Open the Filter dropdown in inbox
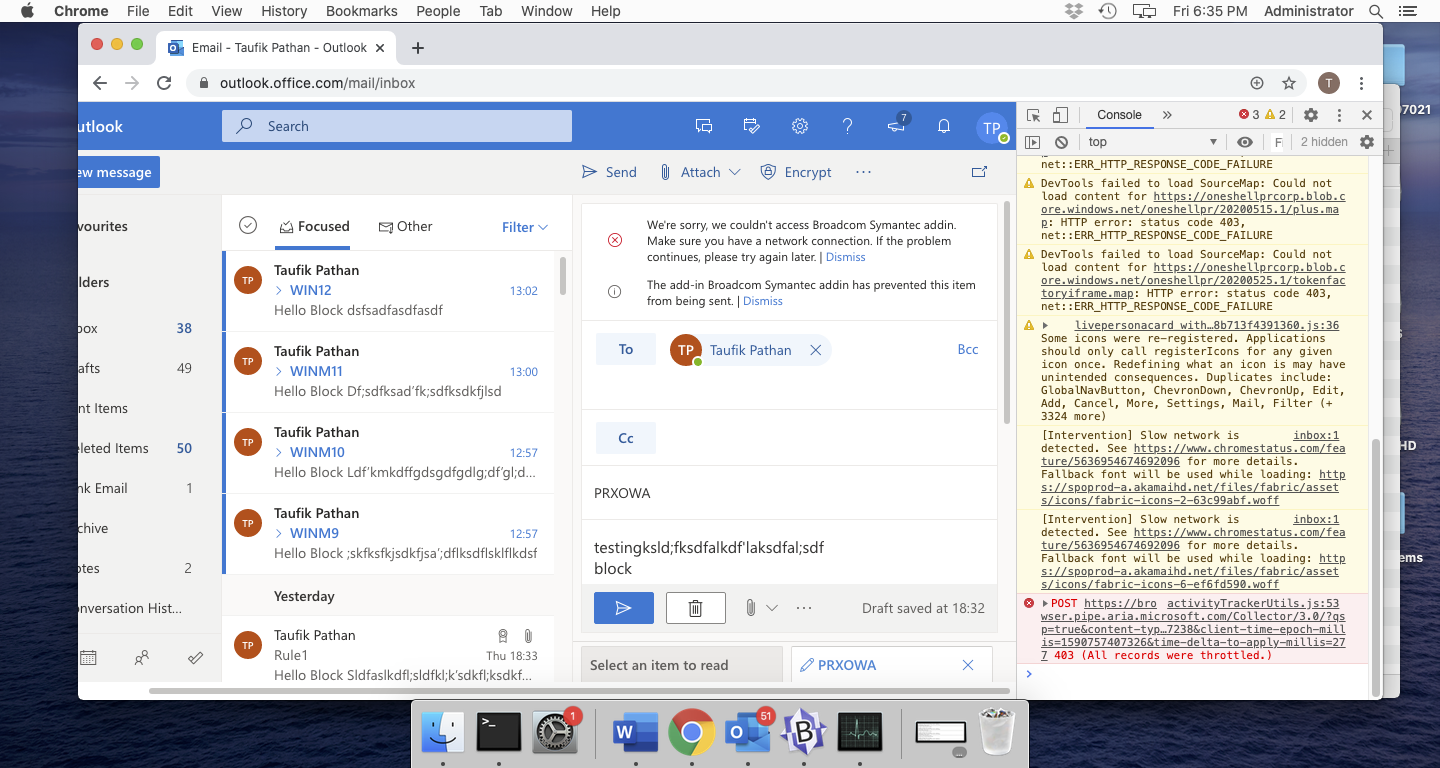1440x768 pixels. 524,227
